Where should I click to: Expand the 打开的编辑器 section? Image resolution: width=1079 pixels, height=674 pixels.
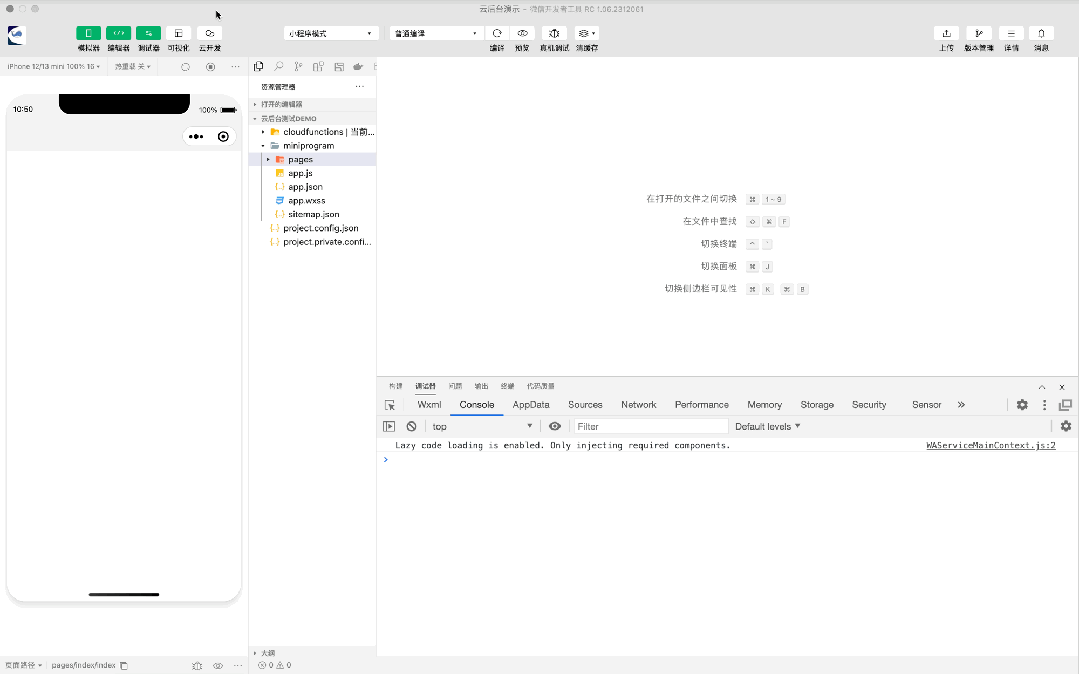point(312,104)
